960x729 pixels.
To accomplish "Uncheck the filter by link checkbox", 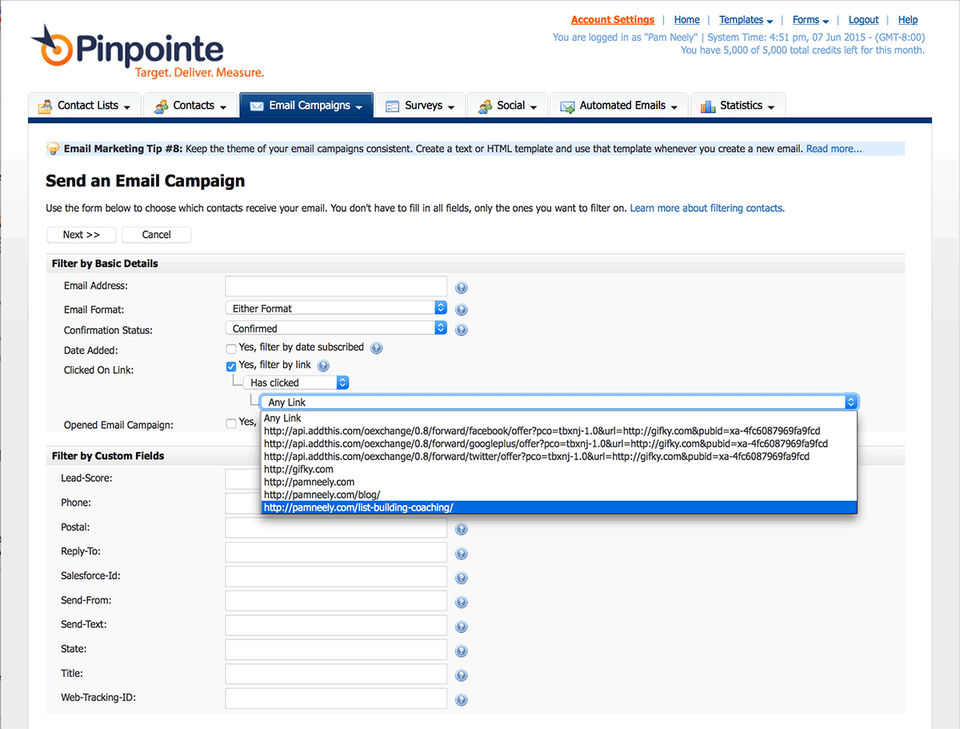I will pyautogui.click(x=231, y=366).
